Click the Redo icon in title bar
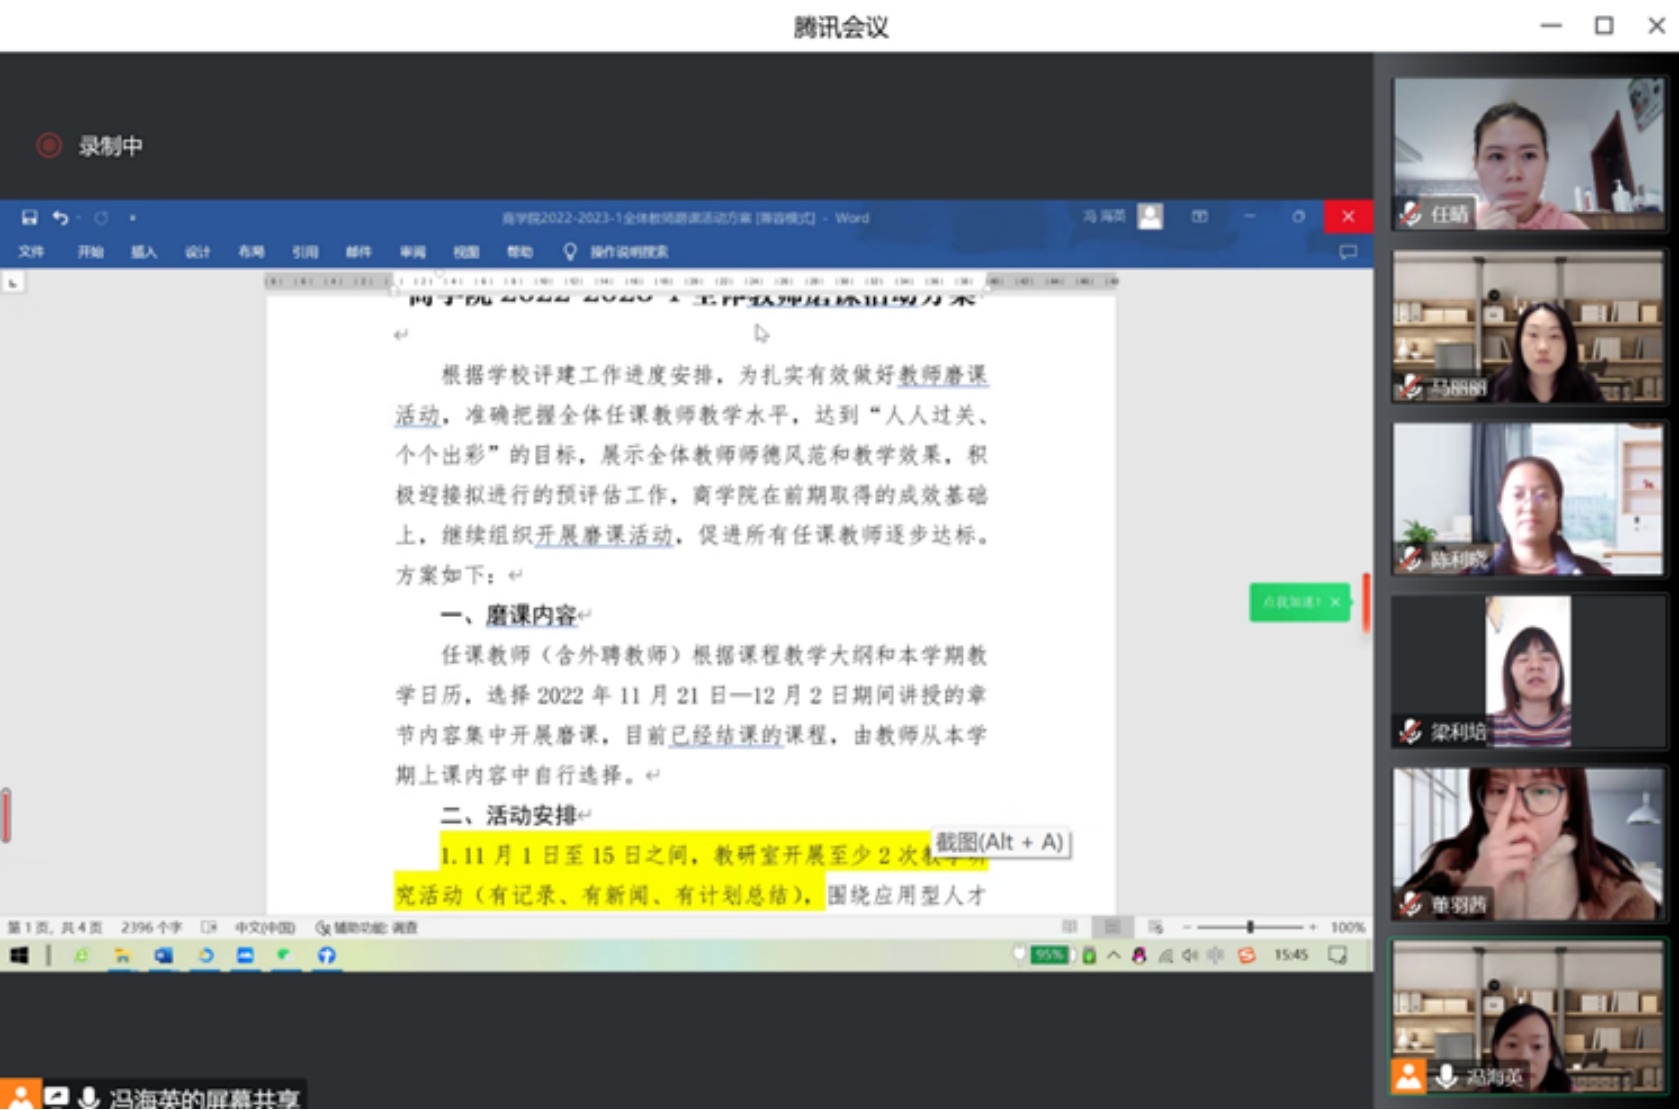 [x=101, y=218]
